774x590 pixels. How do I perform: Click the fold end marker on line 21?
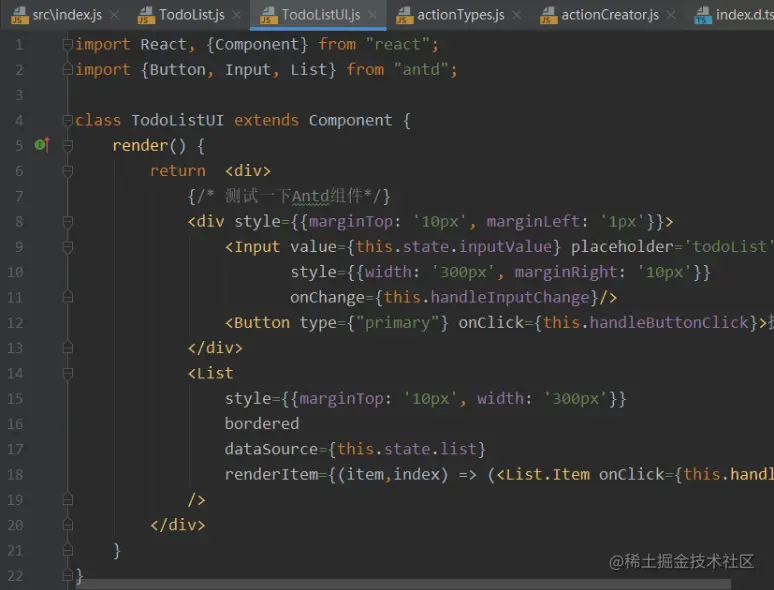pos(68,550)
